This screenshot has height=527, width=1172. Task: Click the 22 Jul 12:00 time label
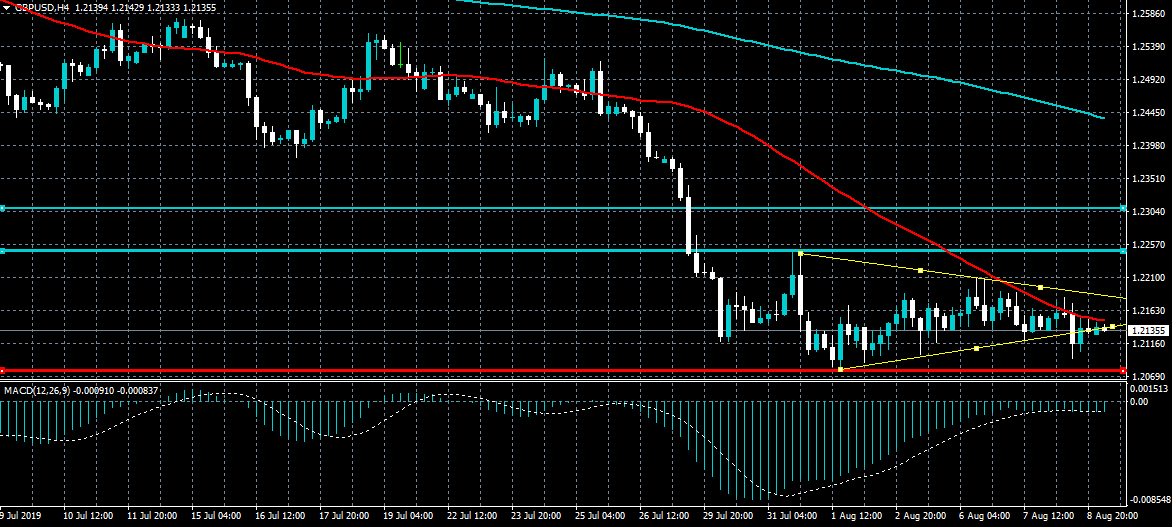tap(473, 516)
